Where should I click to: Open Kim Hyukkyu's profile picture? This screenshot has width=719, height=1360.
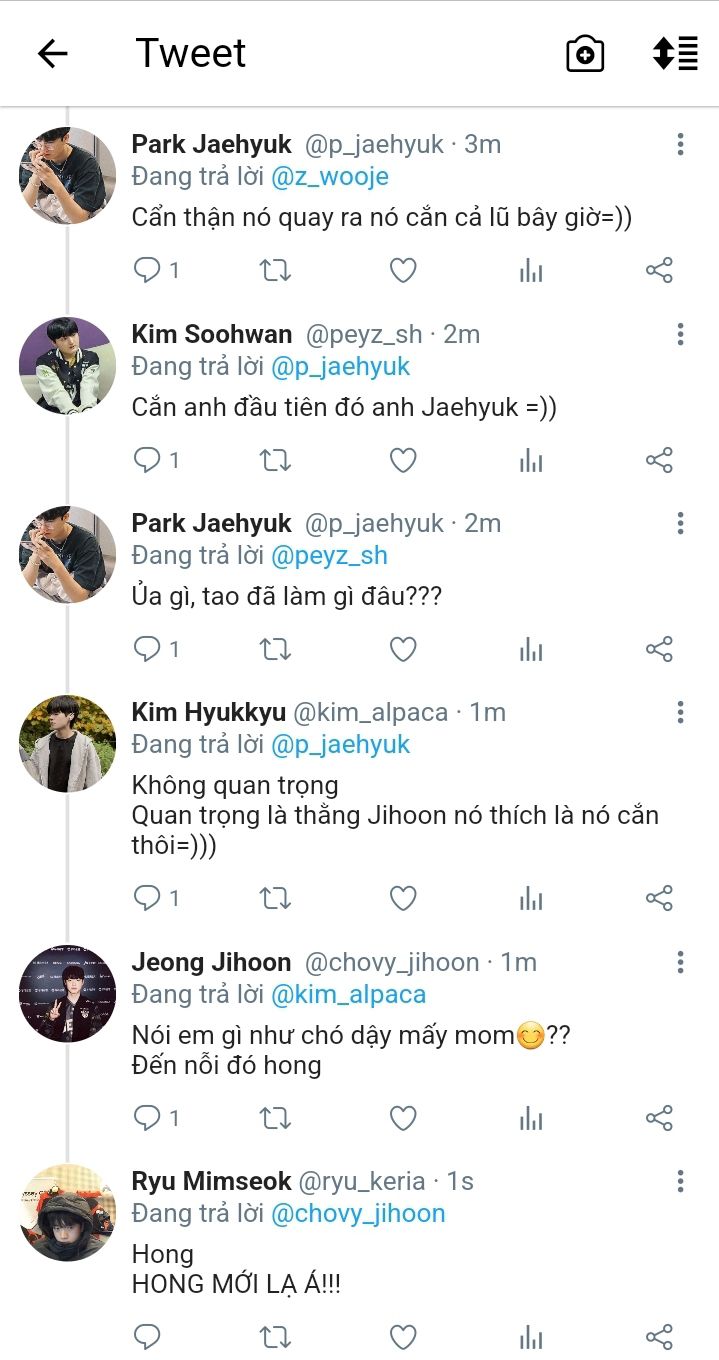[x=68, y=744]
